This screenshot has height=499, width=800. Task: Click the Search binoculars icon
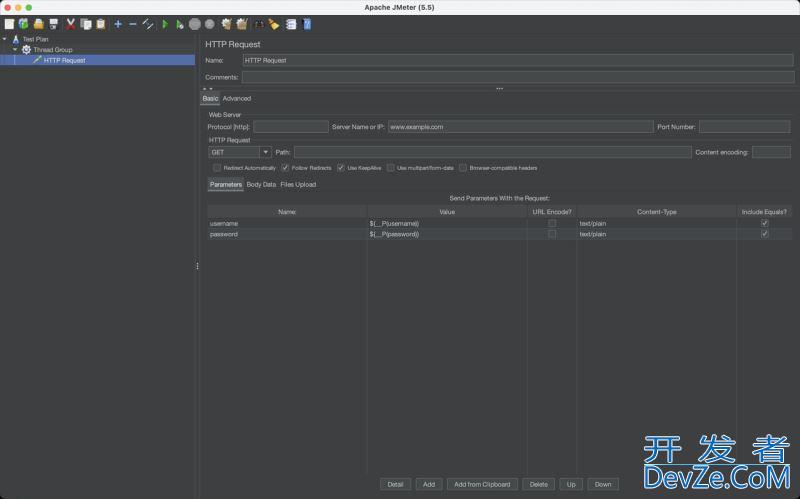259,24
